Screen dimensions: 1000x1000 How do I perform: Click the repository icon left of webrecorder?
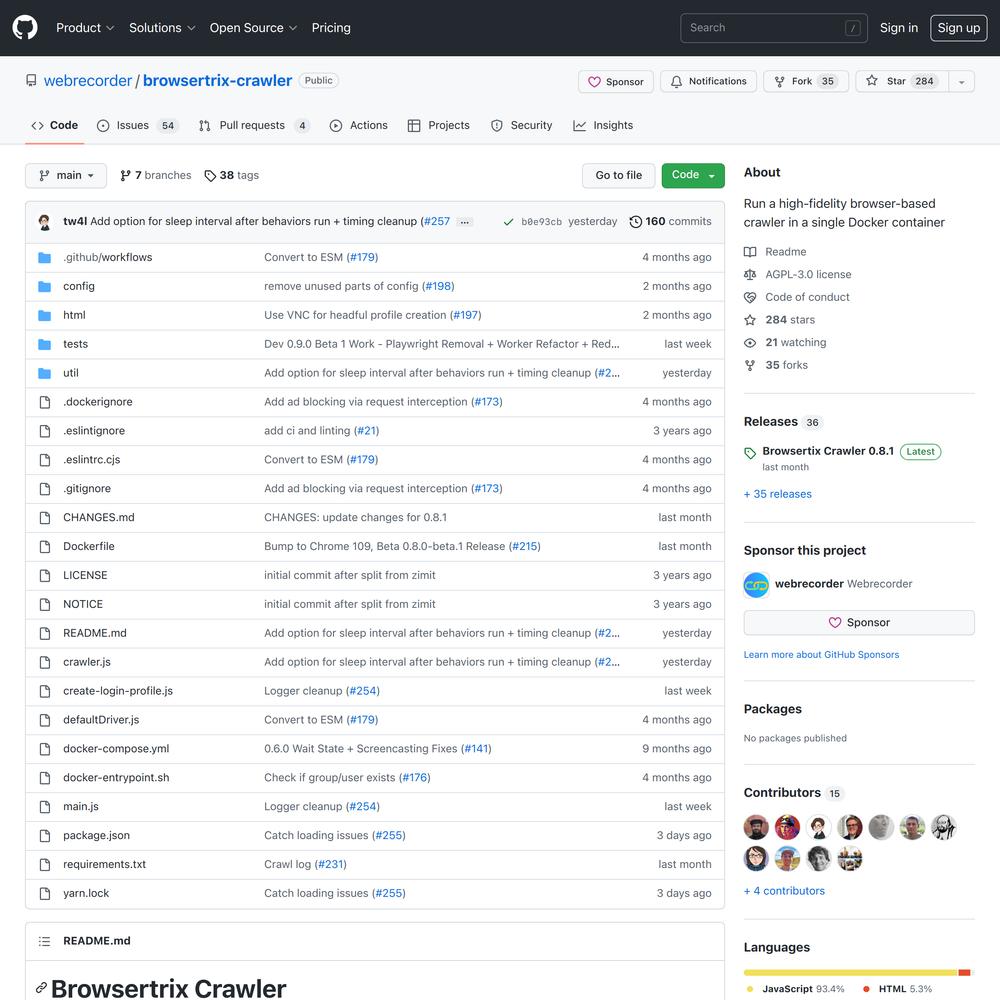pyautogui.click(x=31, y=80)
